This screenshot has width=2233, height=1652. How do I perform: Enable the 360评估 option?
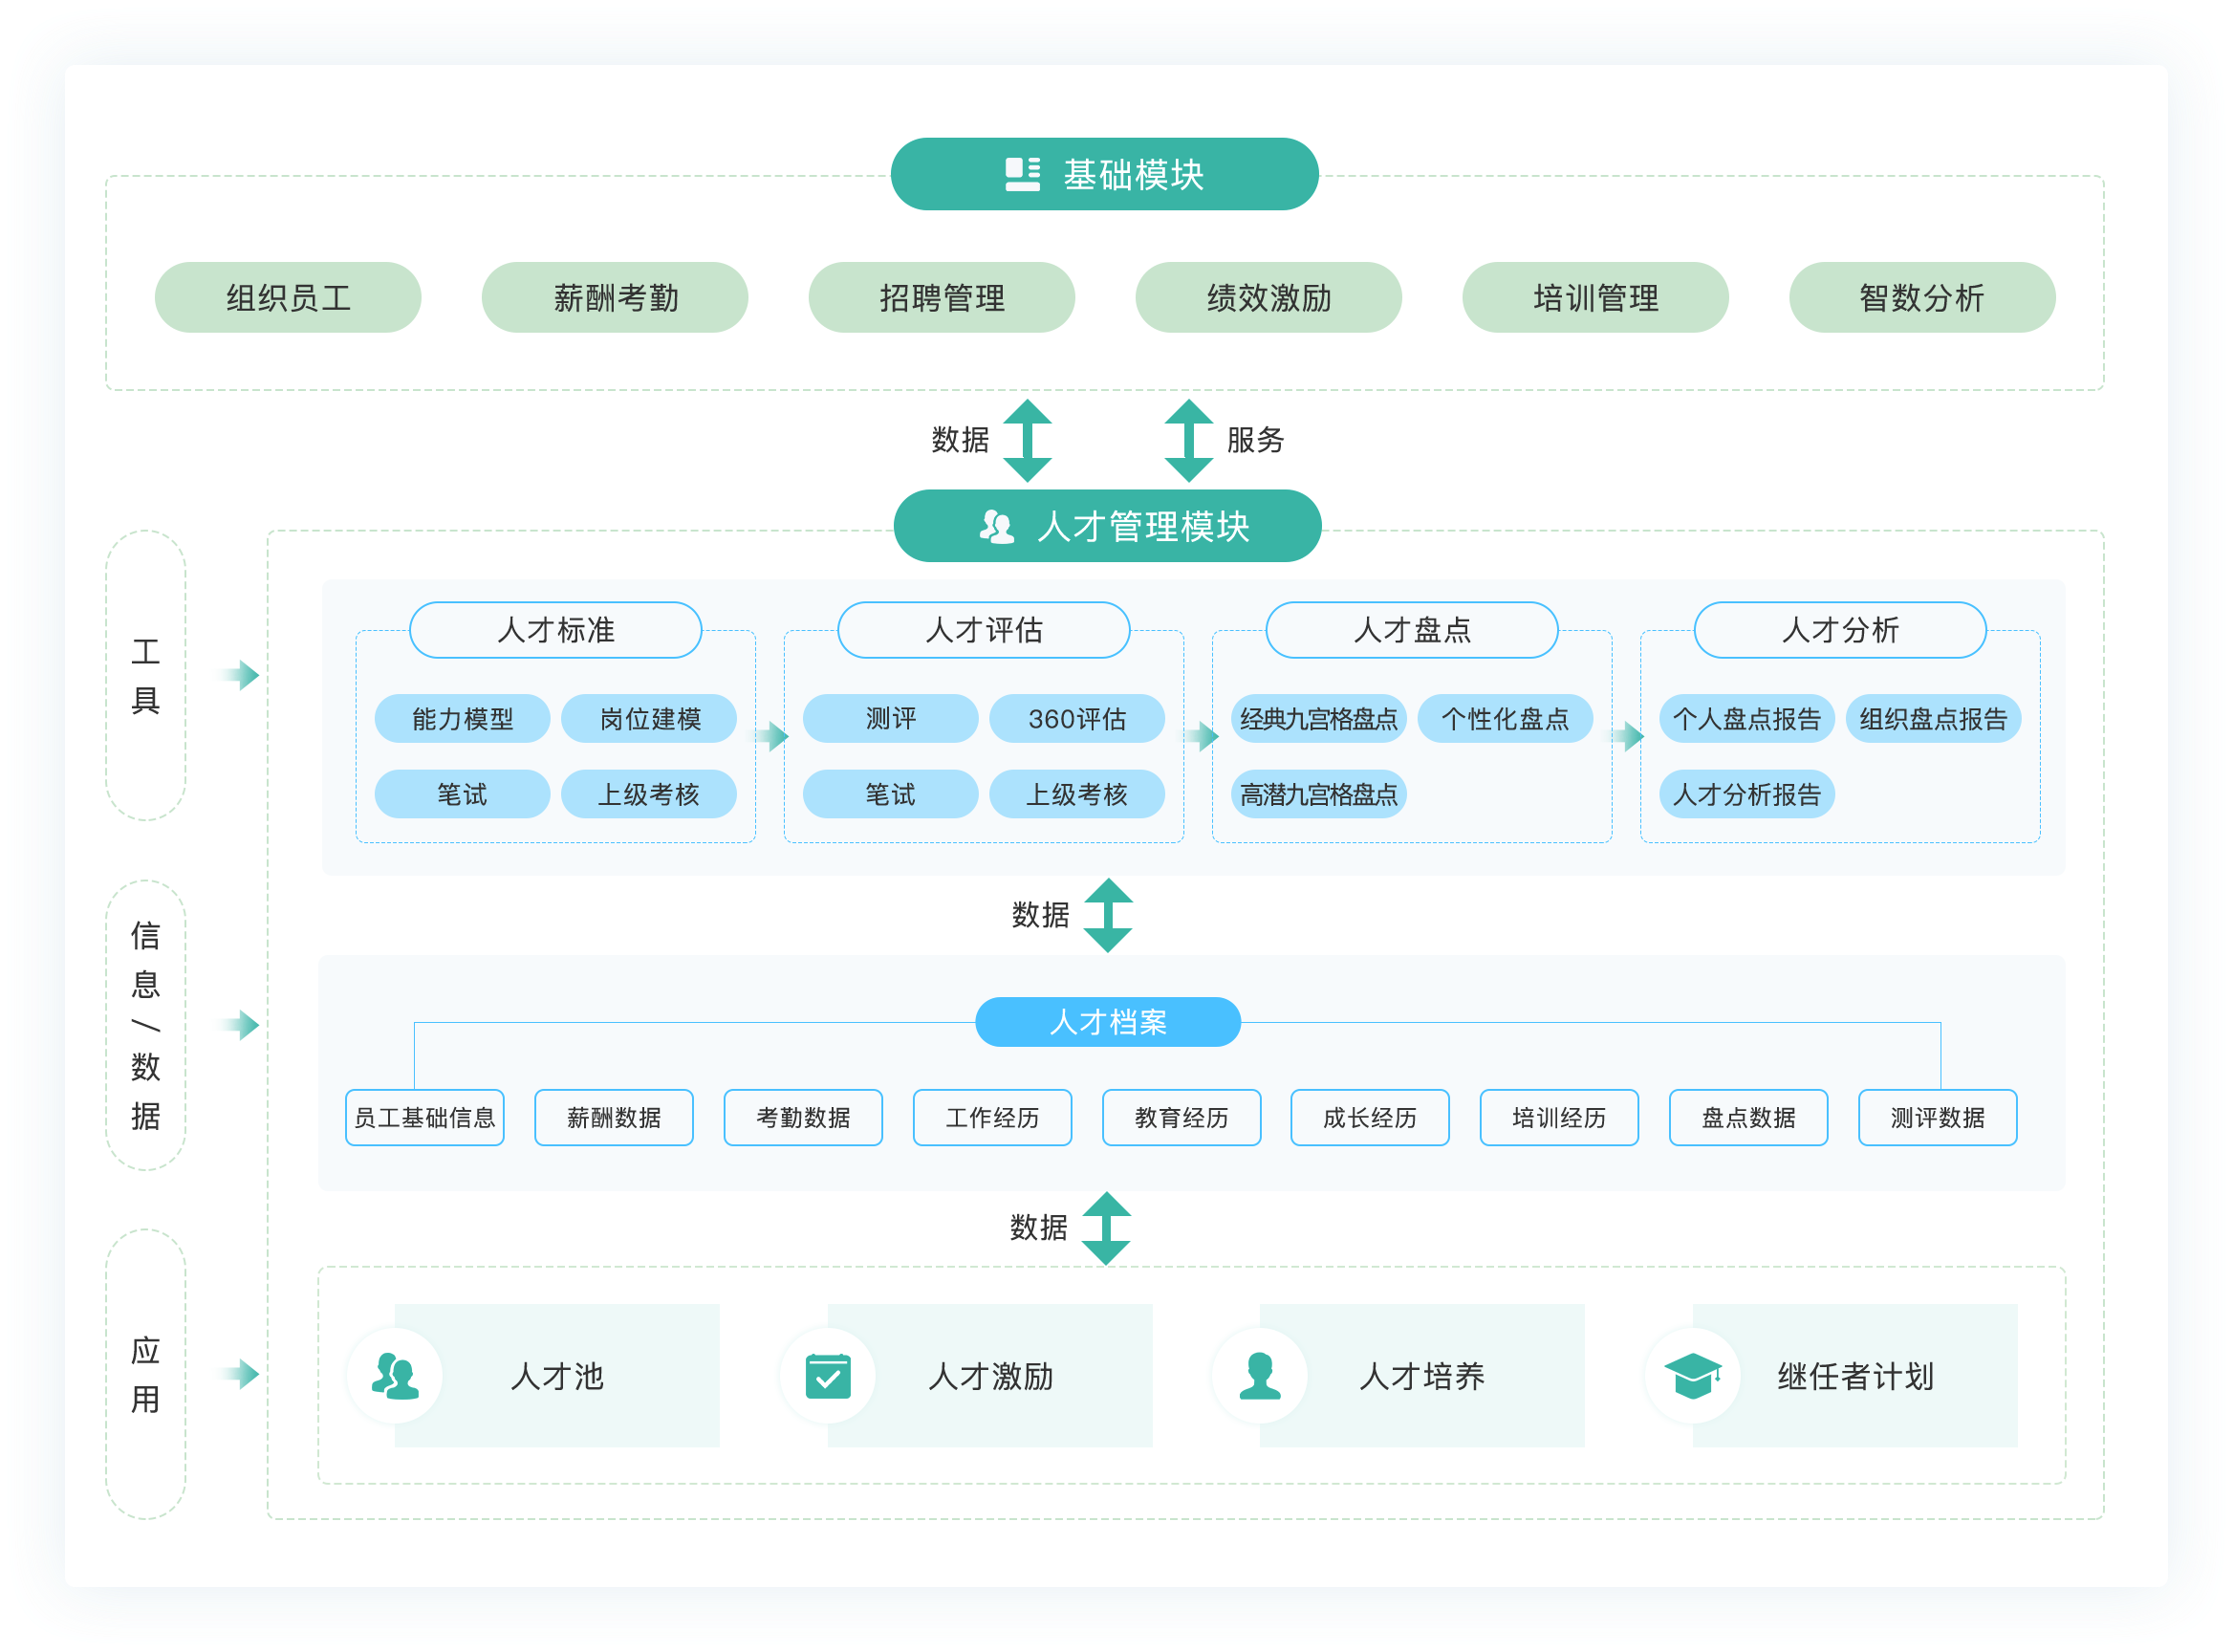[1077, 718]
